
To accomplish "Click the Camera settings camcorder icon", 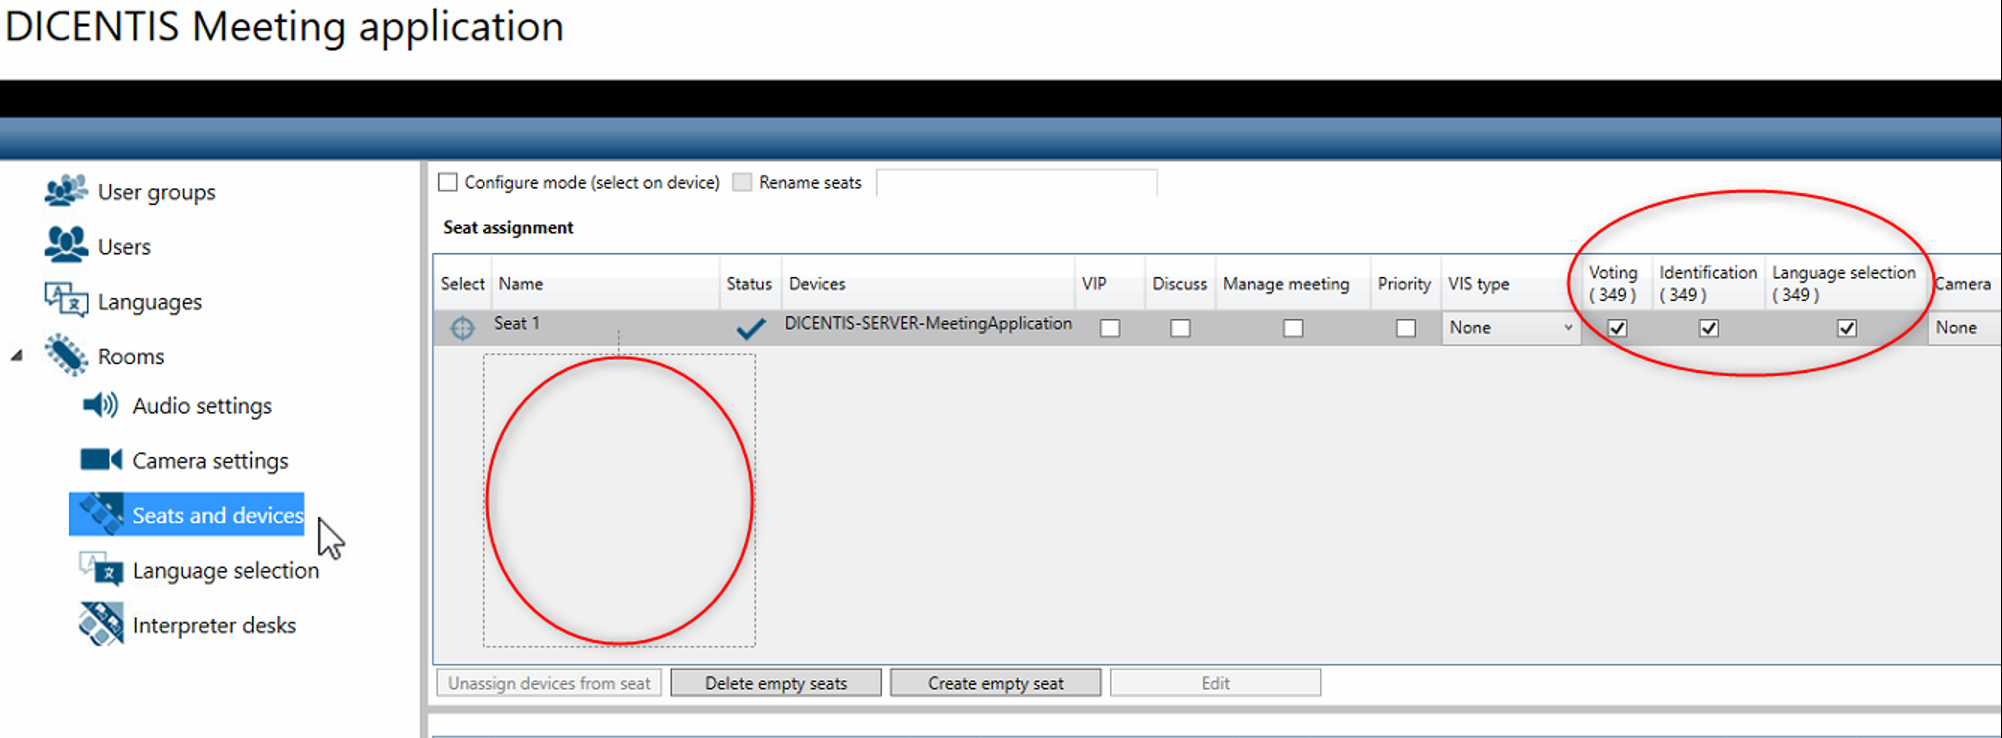I will point(100,459).
